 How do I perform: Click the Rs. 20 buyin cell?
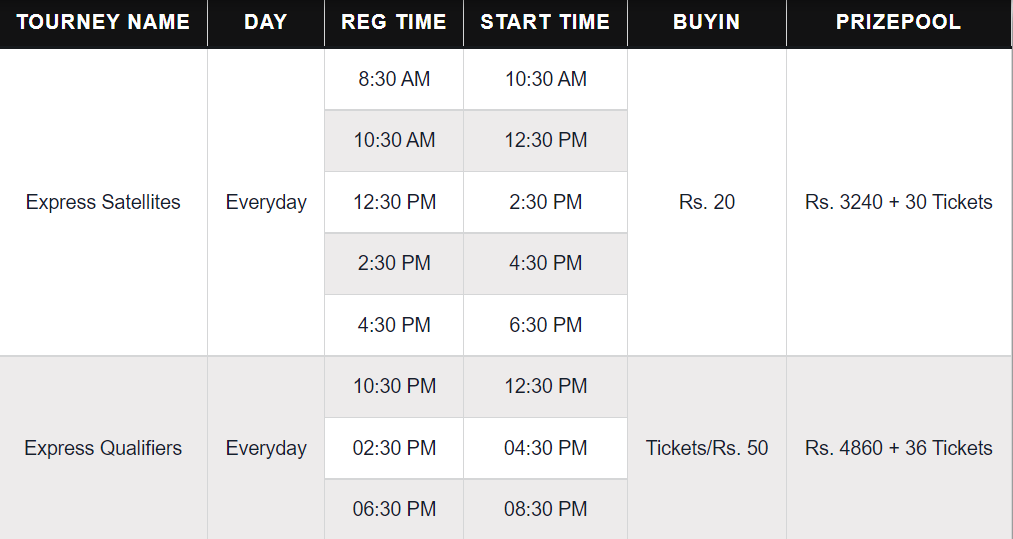pos(707,202)
